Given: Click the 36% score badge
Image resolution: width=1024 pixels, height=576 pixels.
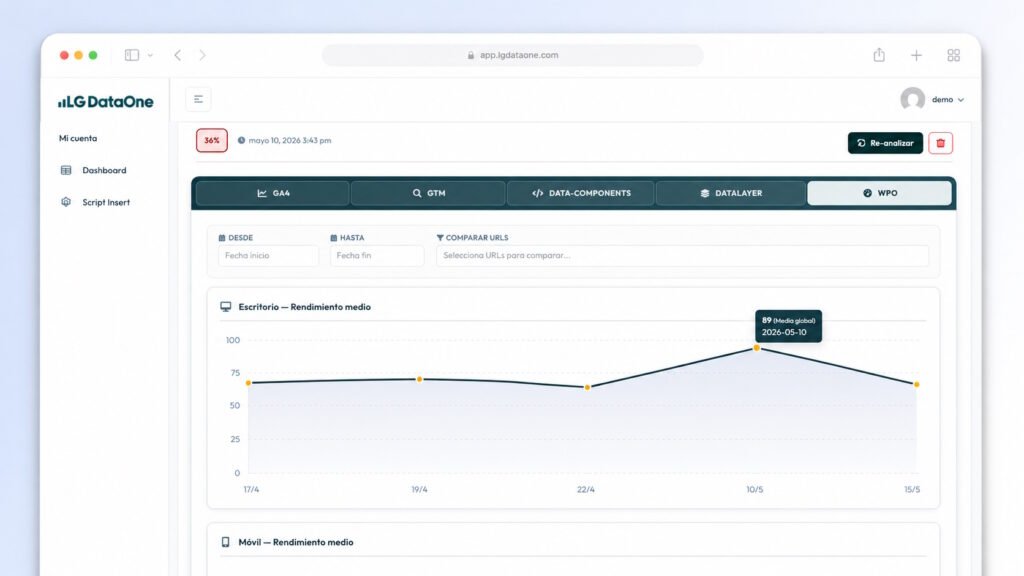Looking at the screenshot, I should click(212, 140).
